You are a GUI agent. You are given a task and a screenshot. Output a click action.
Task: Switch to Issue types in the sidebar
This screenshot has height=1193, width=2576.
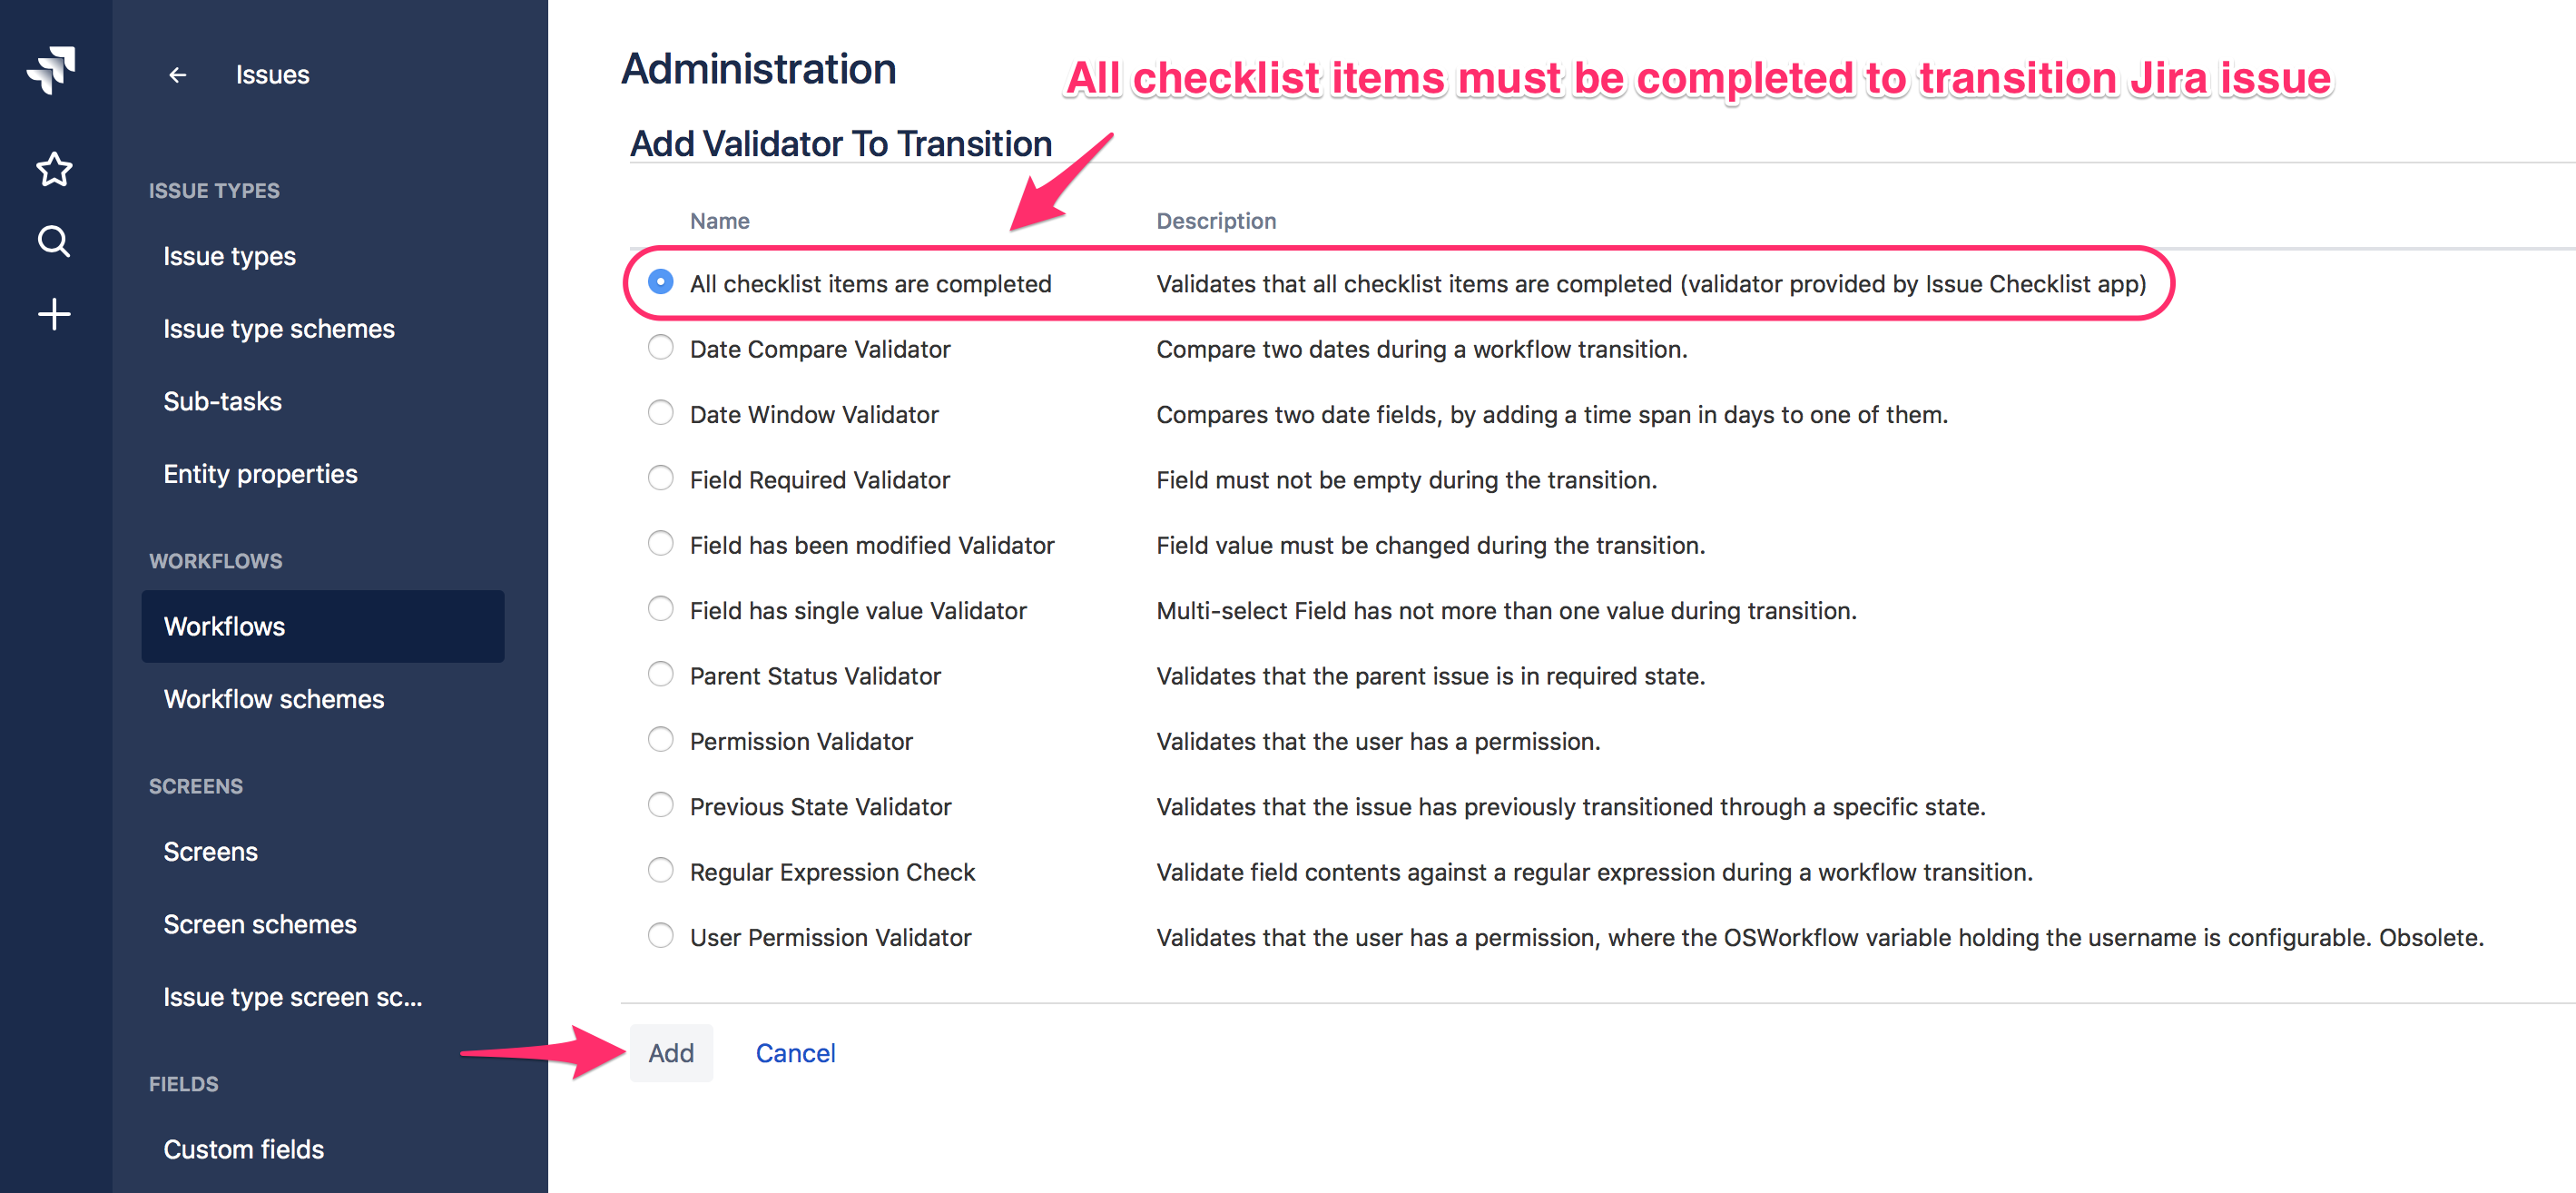[230, 255]
